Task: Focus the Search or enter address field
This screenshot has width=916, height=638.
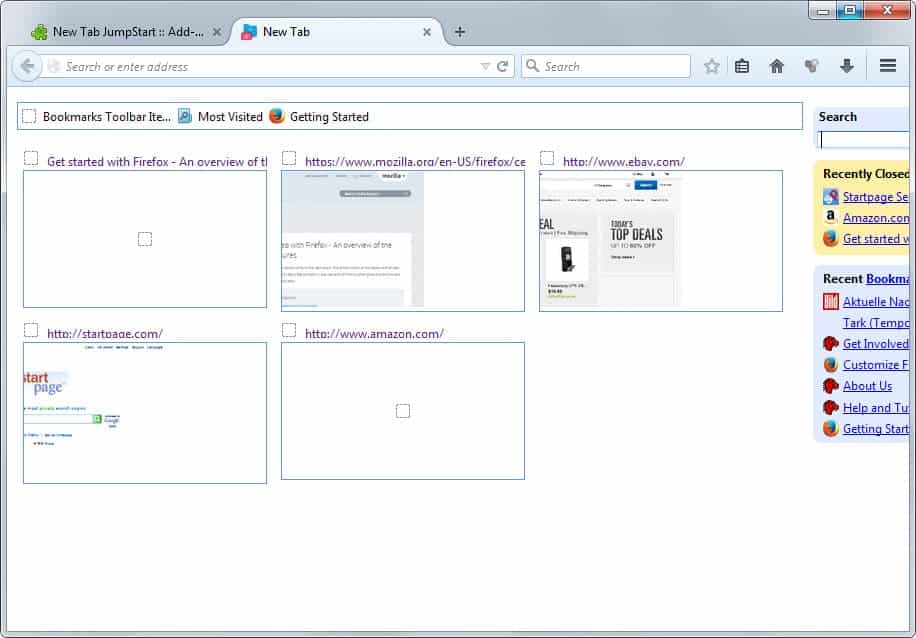Action: tap(269, 67)
